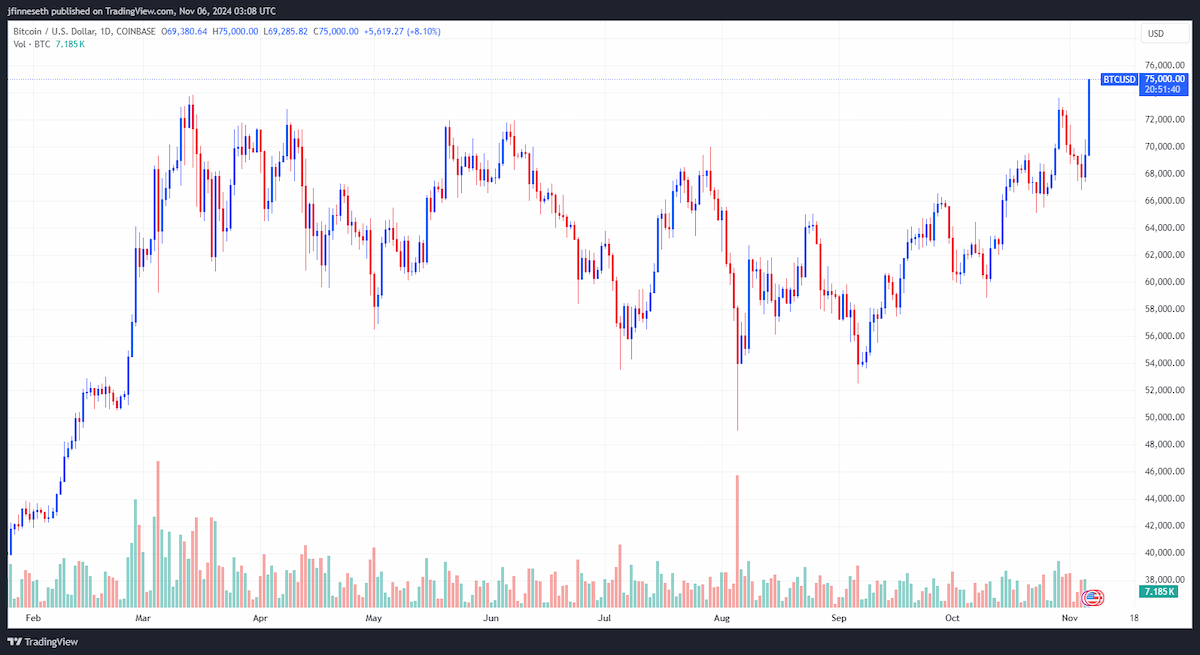Click the Jun label on time axis
The image size is (1200, 655).
click(491, 618)
